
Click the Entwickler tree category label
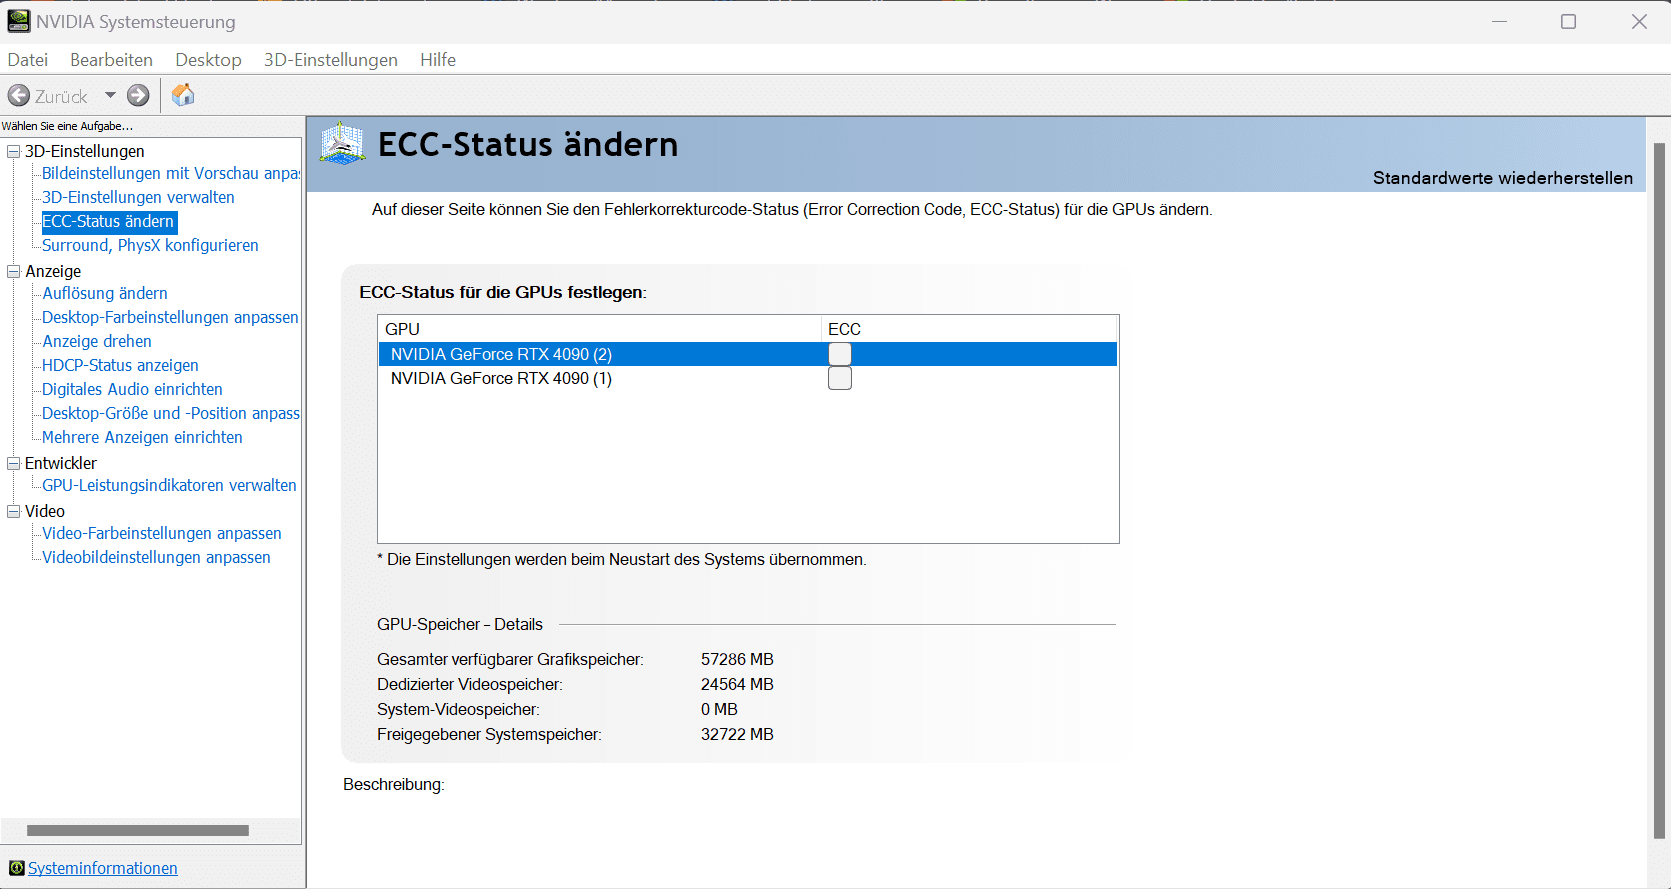coord(61,463)
